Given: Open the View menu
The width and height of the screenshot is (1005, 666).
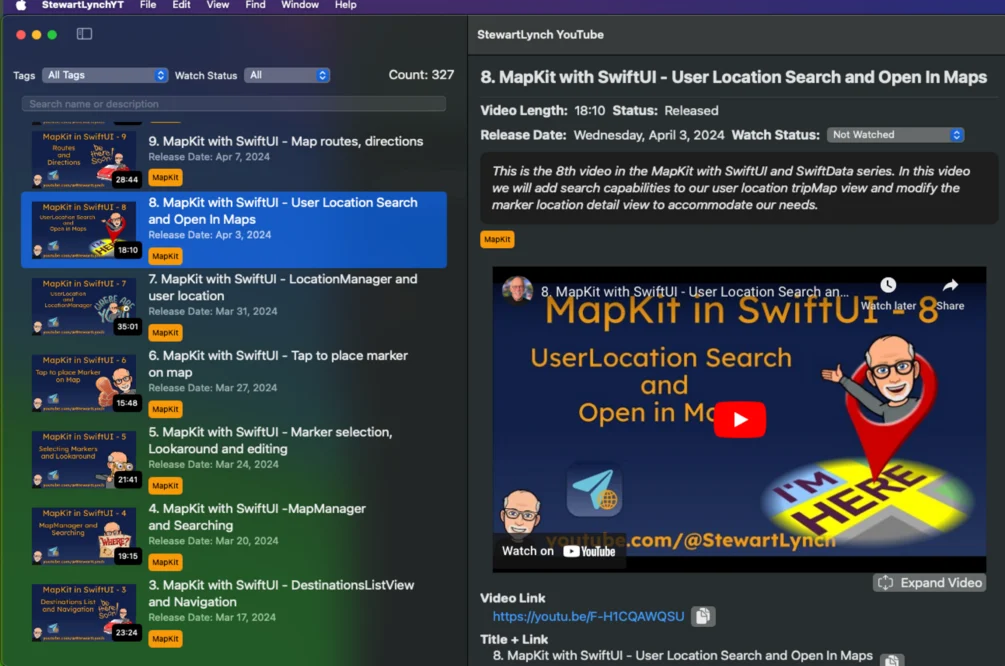Looking at the screenshot, I should pyautogui.click(x=217, y=5).
